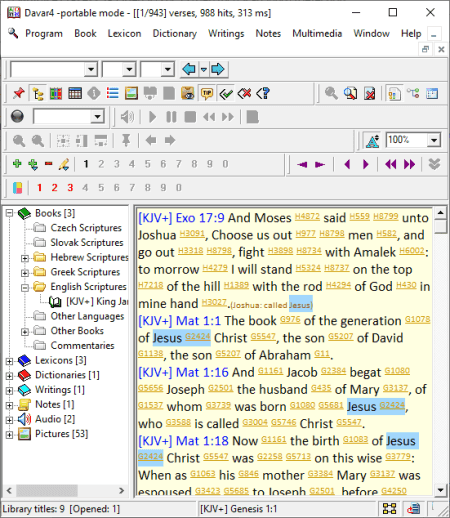Click the clear search results icon
Viewport: 450px width, 518px height.
370,93
